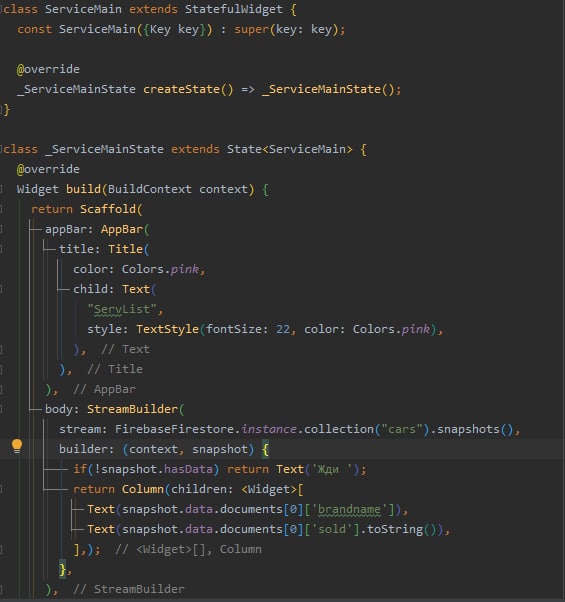Click the fontSize parameter name
Viewport: 565px width, 602px height.
point(234,329)
